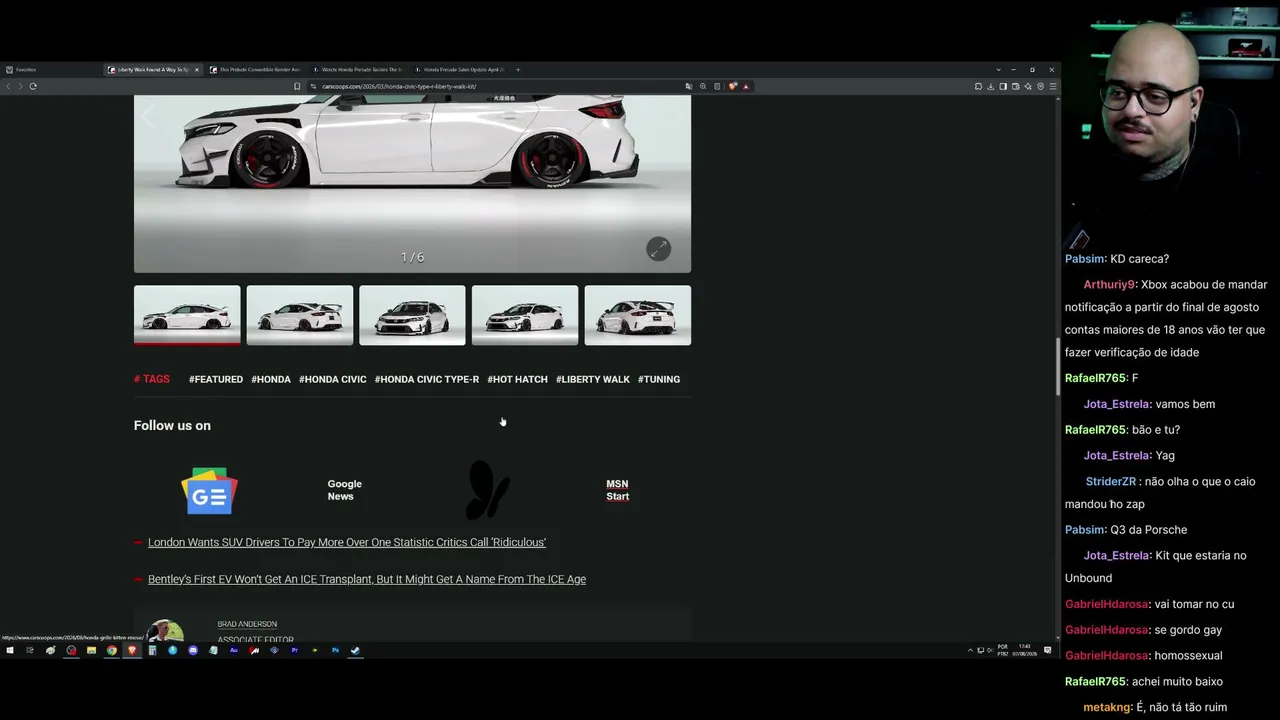This screenshot has width=1280, height=720.
Task: Open the Google News follow icon
Action: [209, 491]
